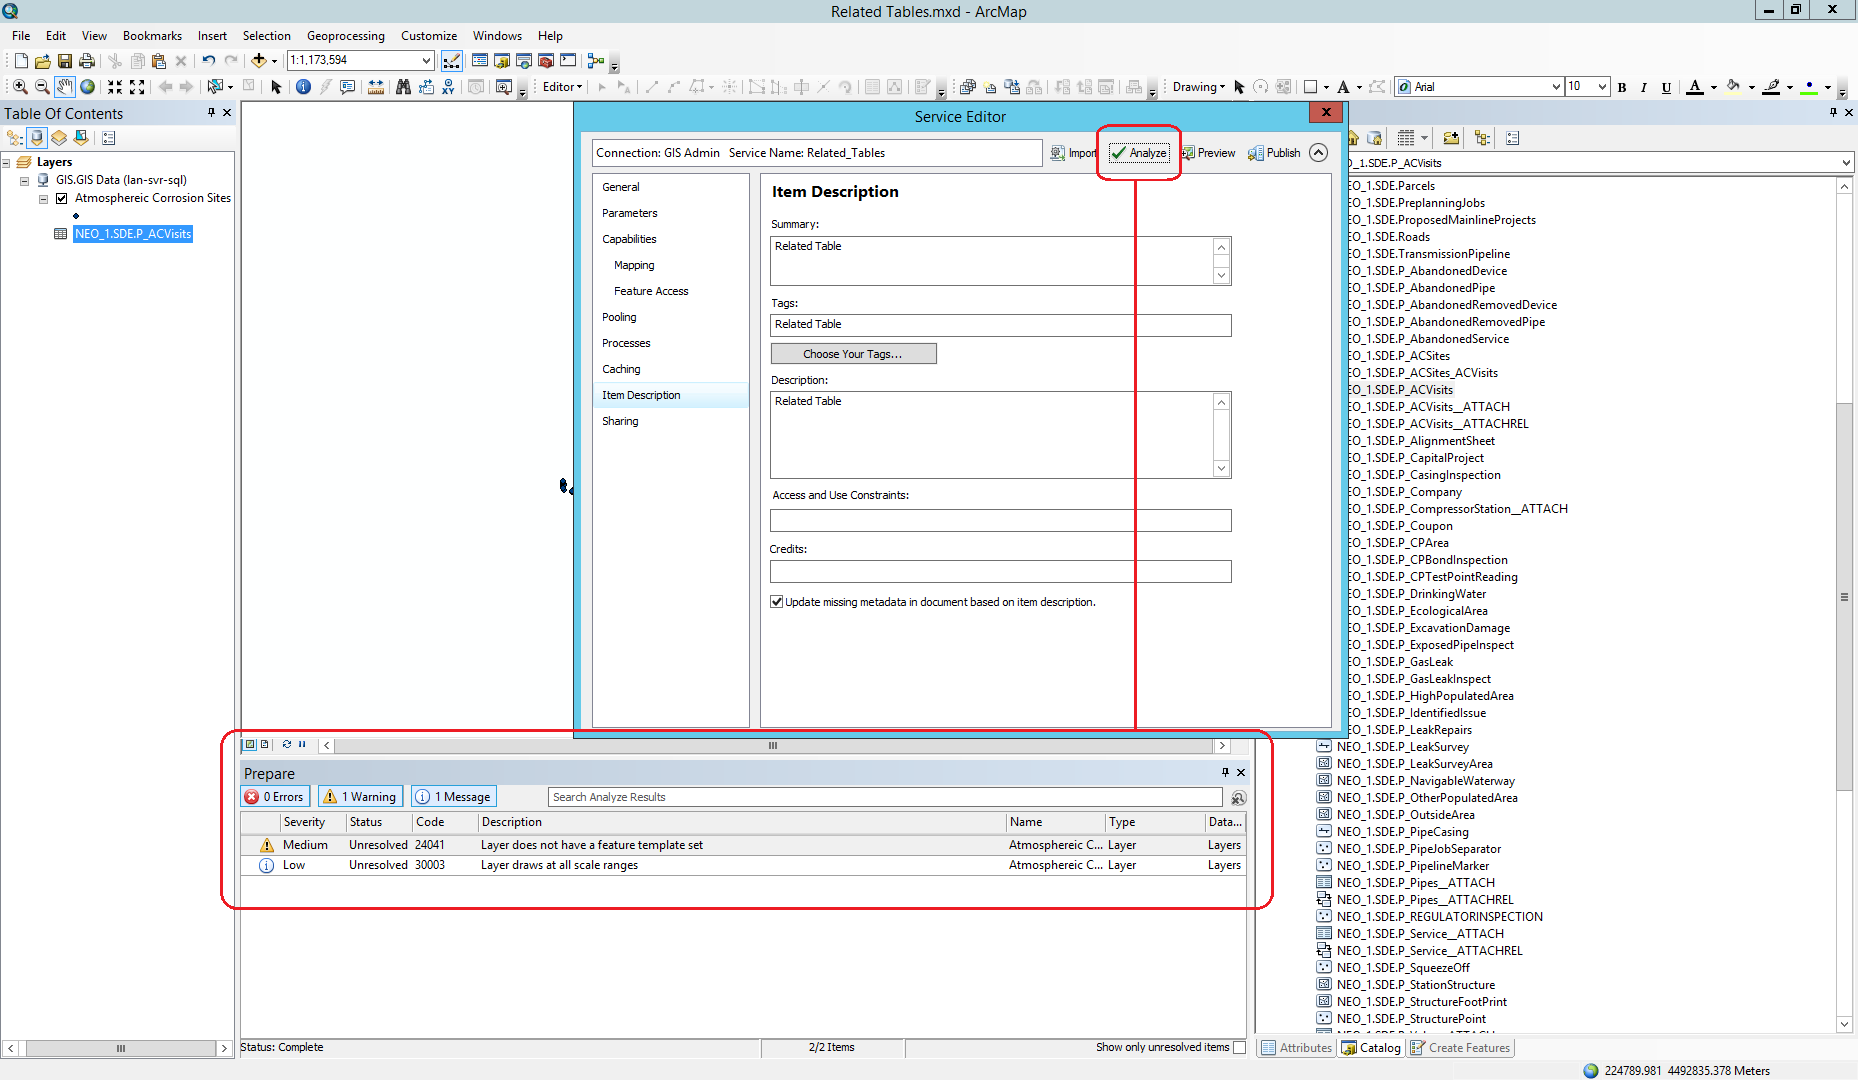Uncheck Update missing metadata checkbox
1858x1080 pixels.
[776, 602]
